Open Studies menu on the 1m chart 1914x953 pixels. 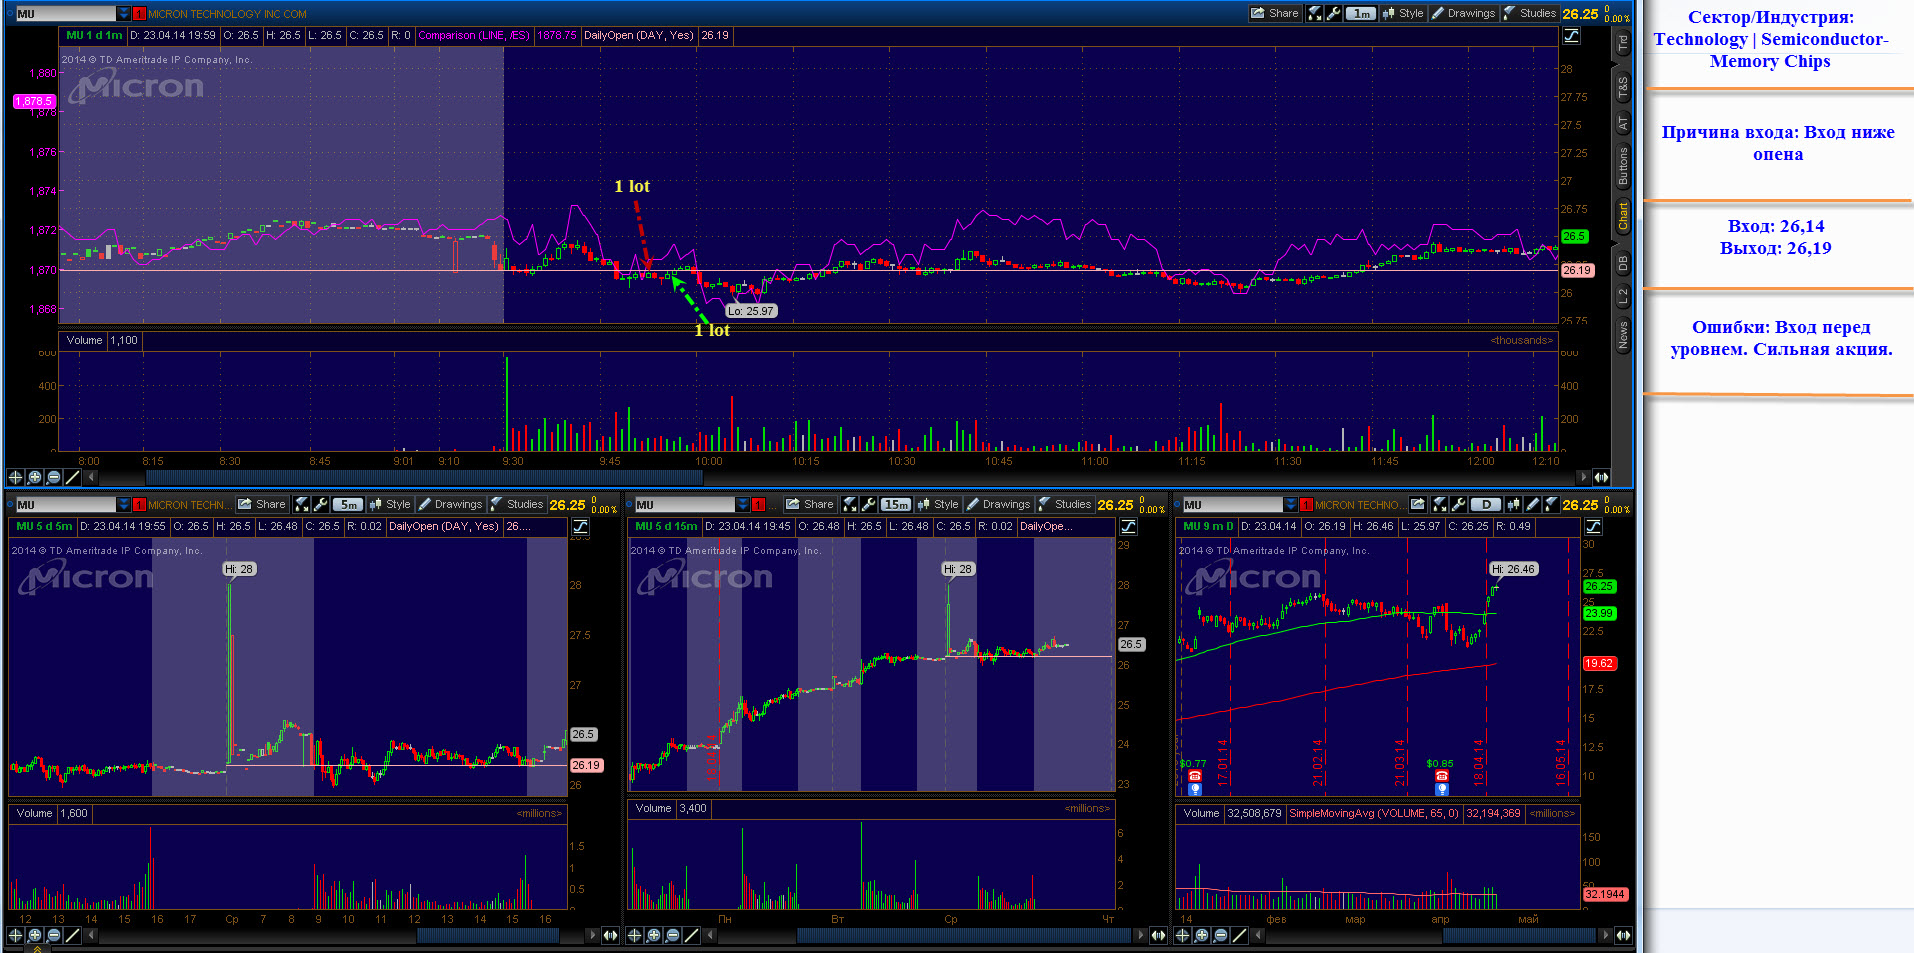click(1530, 13)
